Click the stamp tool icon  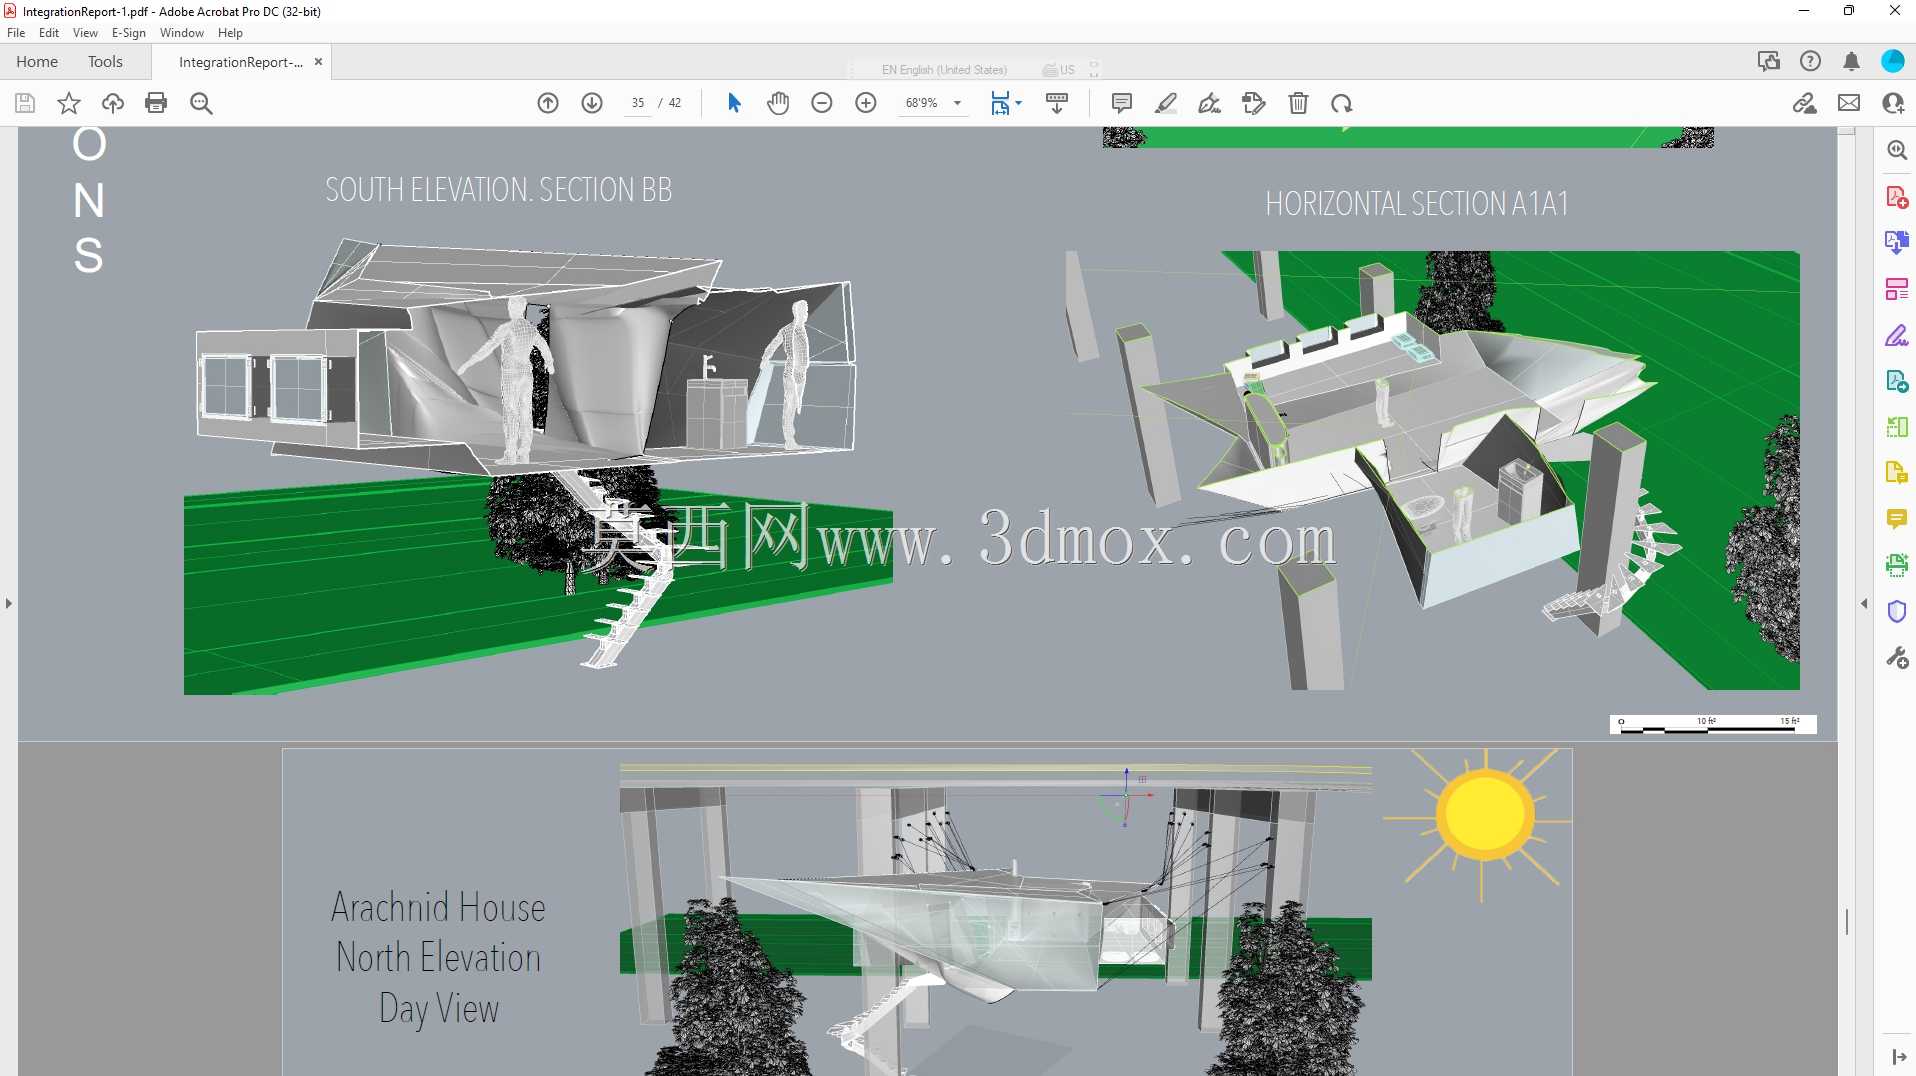pos(1254,103)
